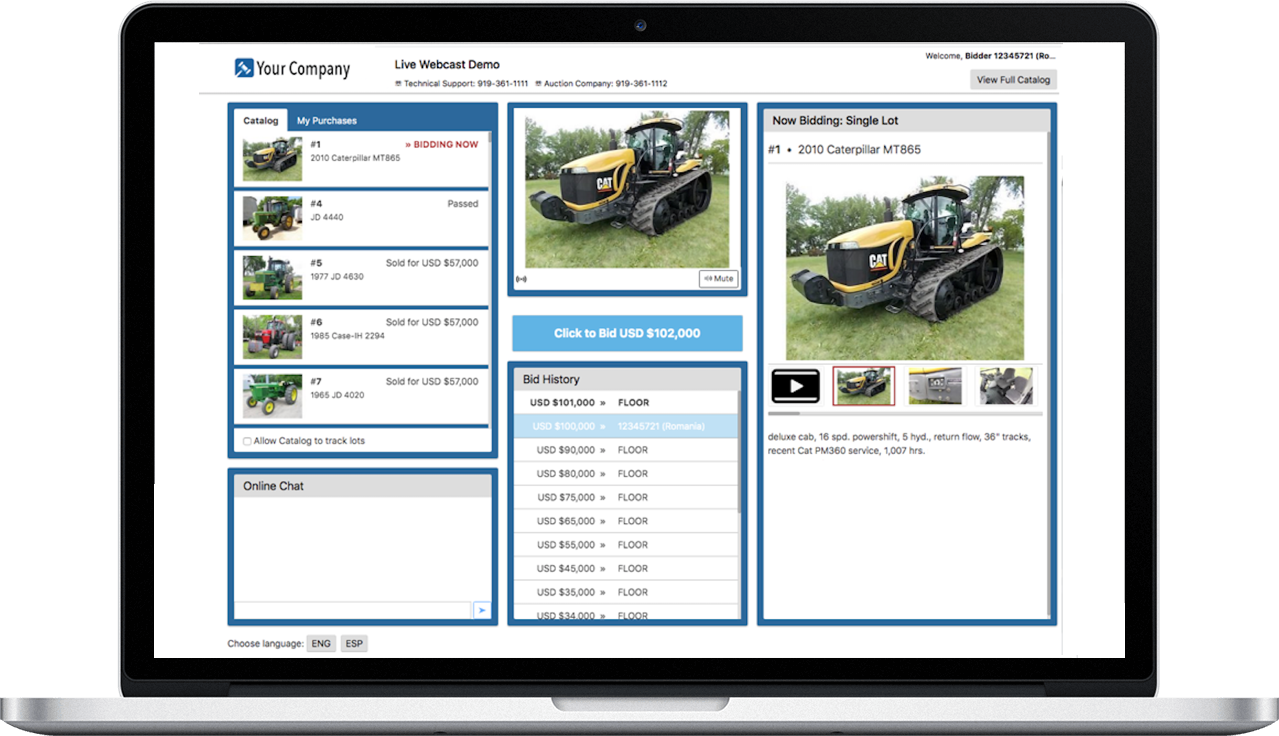Switch to the Catalog tab
1279x736 pixels.
click(x=261, y=120)
